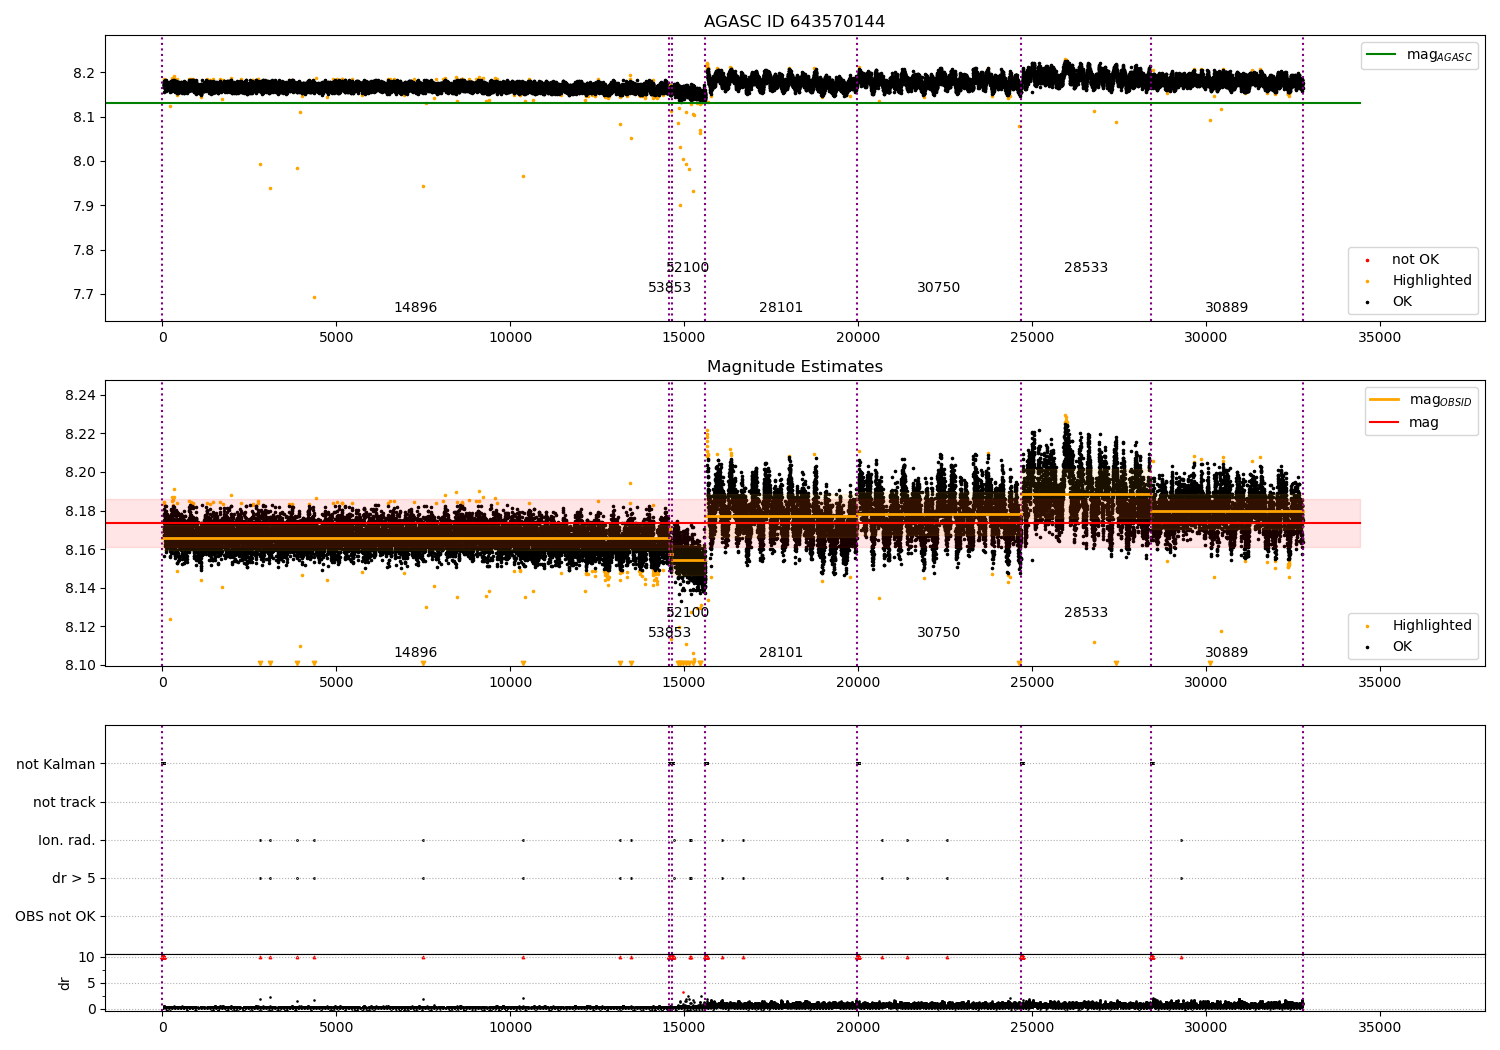Click obsid label 52100 in the top plot
Image resolution: width=1500 pixels, height=1050 pixels.
click(687, 268)
